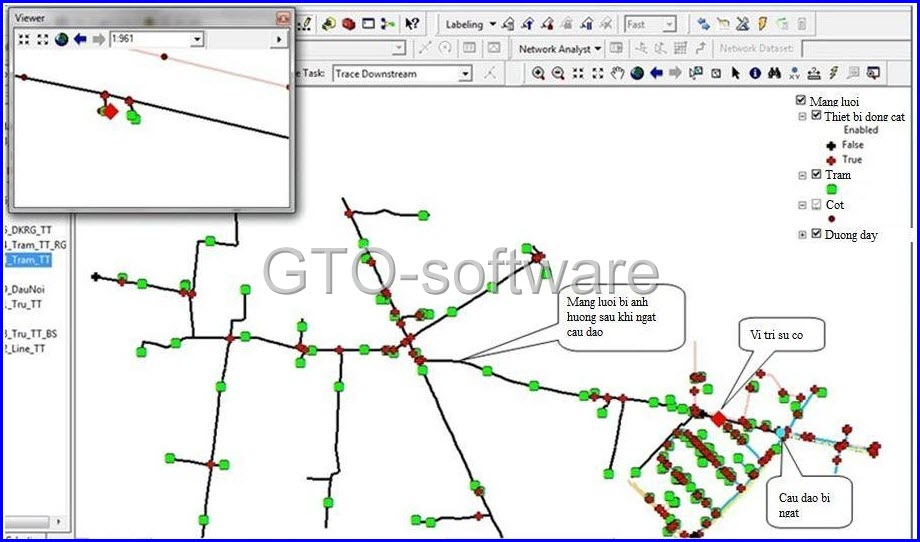Open the red ArcToolbox icon
The image size is (920, 542).
click(349, 24)
